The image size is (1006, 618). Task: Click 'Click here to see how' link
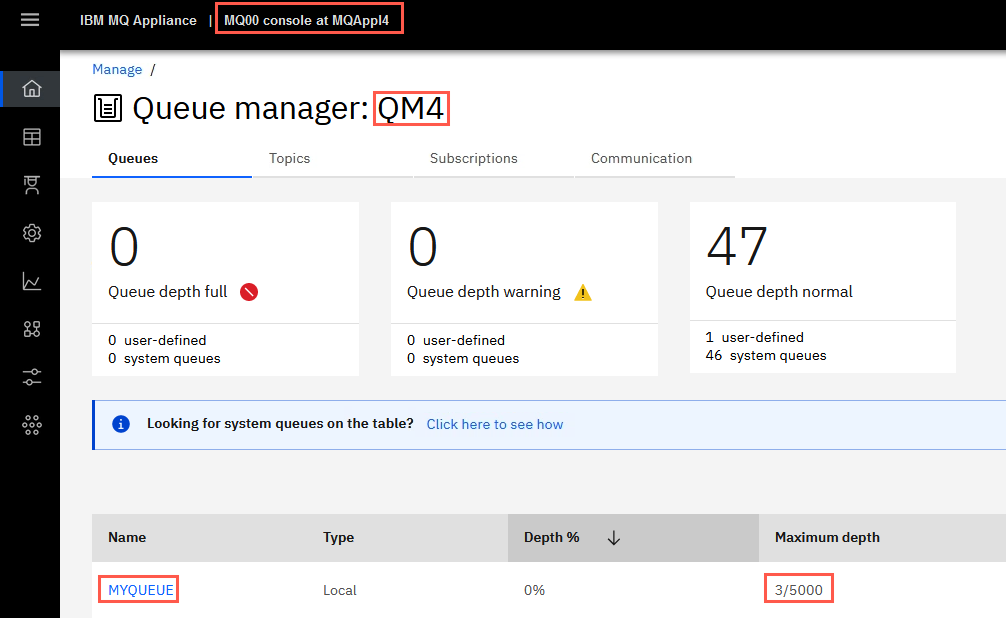(x=495, y=424)
